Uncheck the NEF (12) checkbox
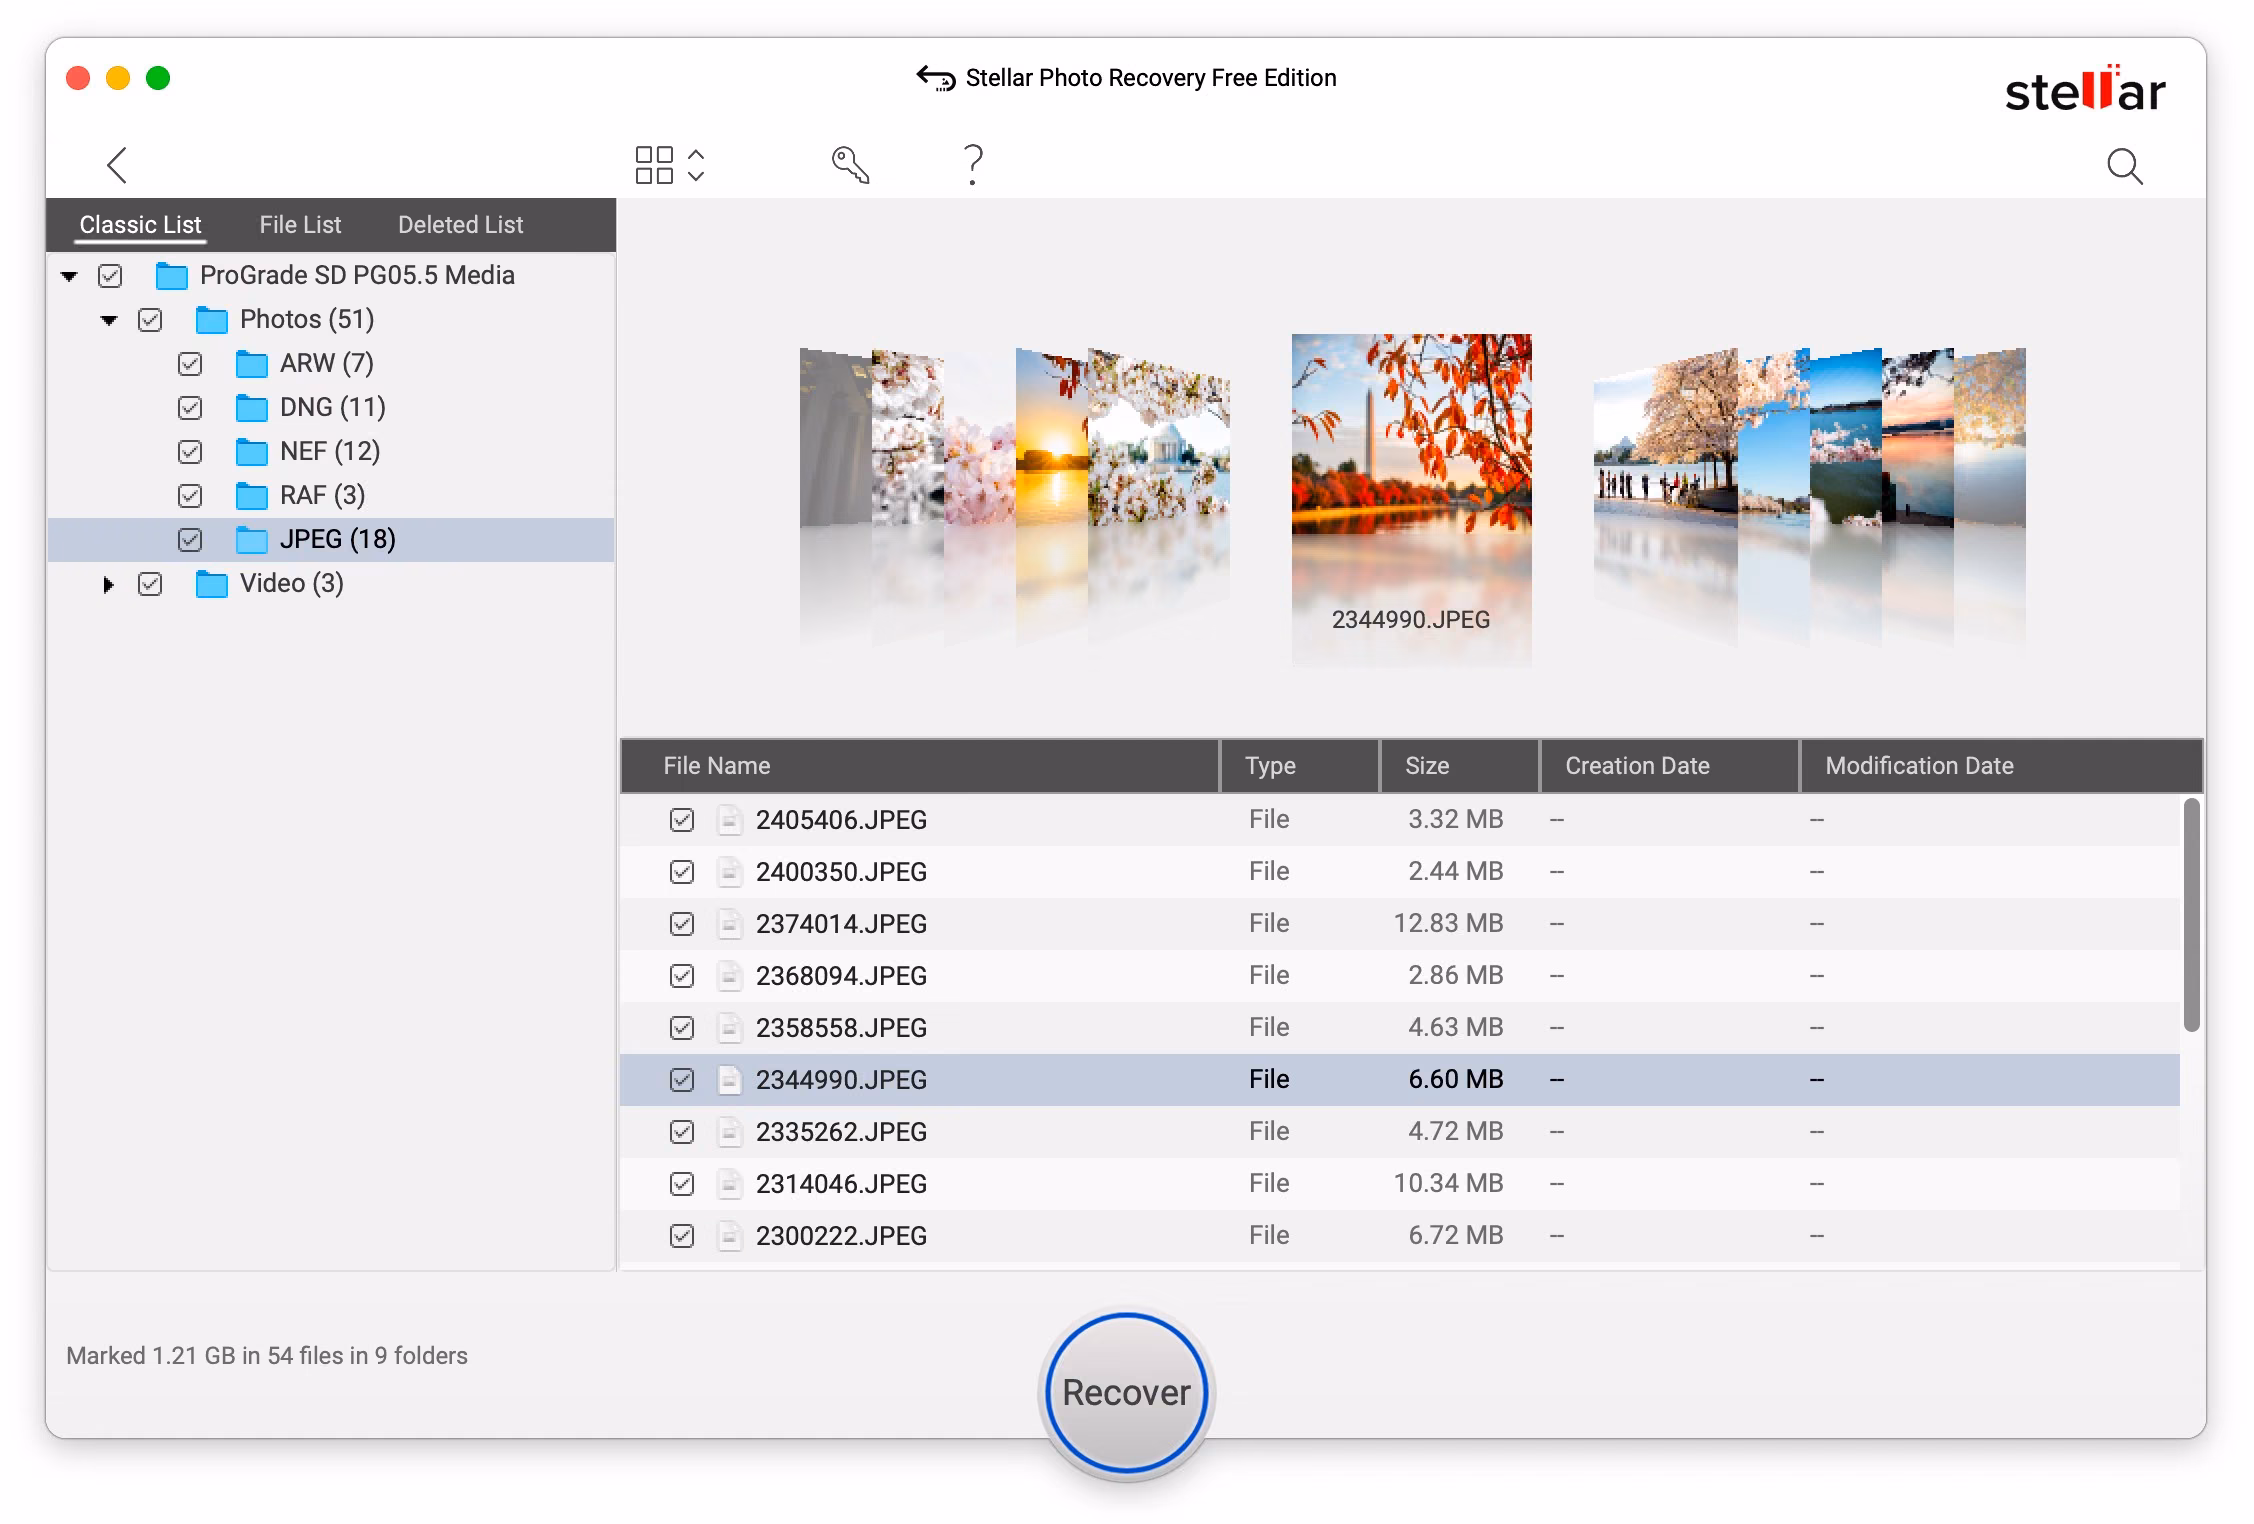This screenshot has height=1524, width=2254. [x=190, y=451]
